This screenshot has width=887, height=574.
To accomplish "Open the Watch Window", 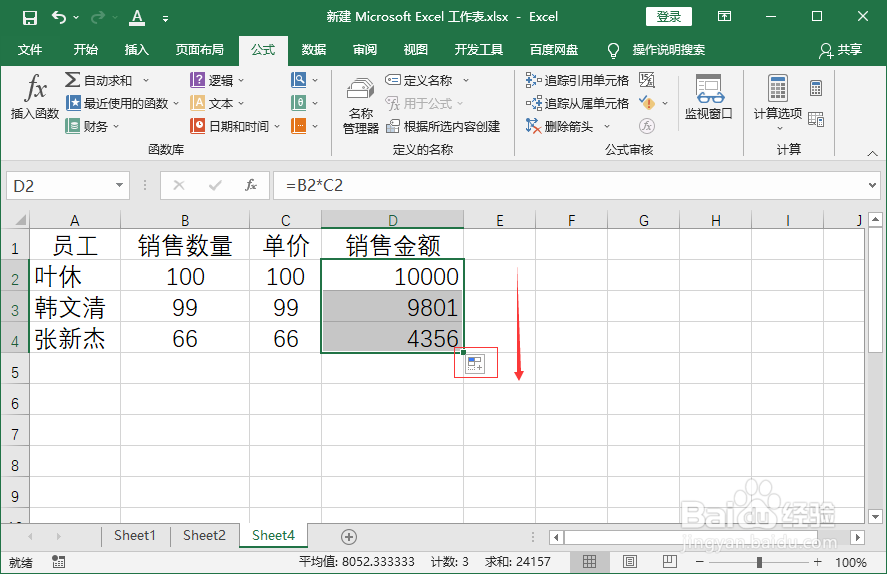I will click(x=708, y=97).
